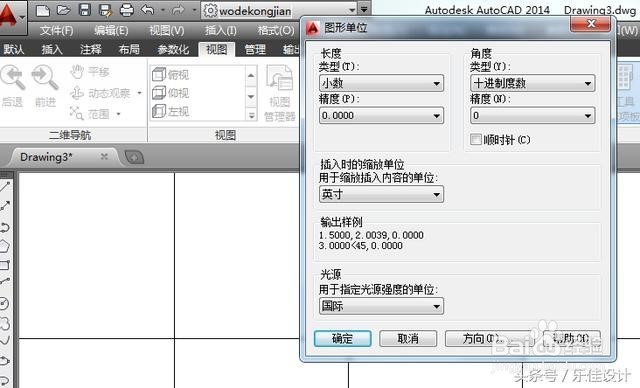Expand the 范围 zoom dropdown arrow
The width and height of the screenshot is (640, 388).
pos(119,114)
